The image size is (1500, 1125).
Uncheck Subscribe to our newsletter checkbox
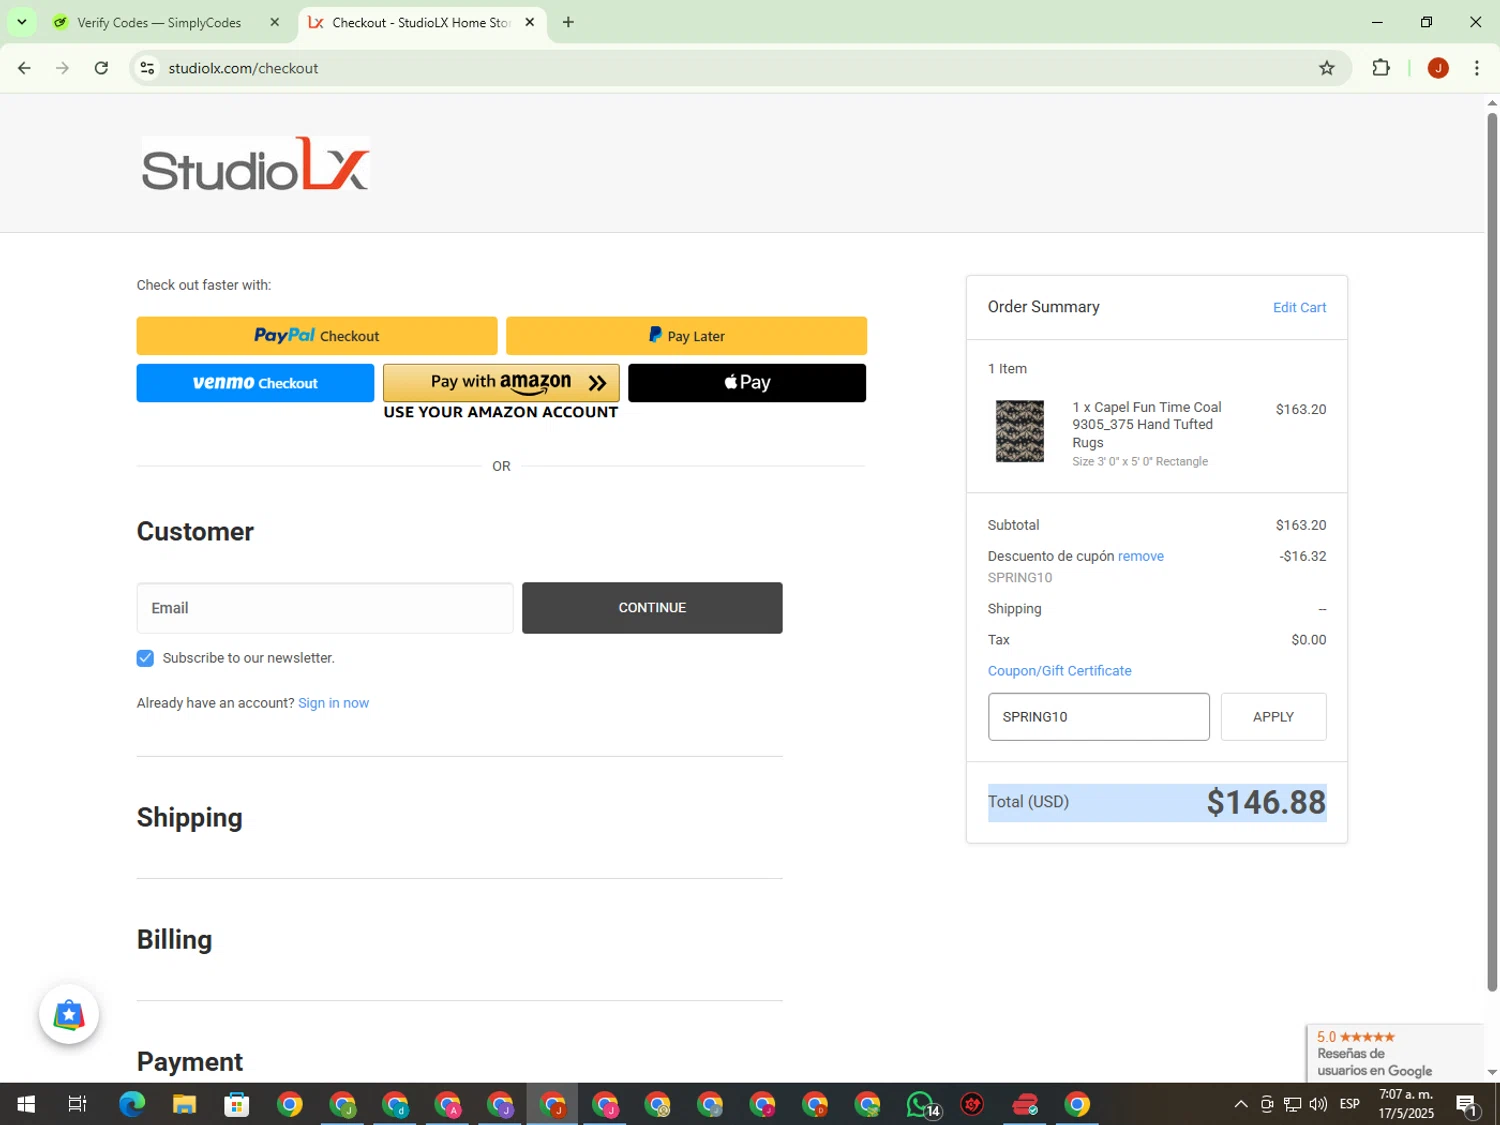[x=145, y=658]
